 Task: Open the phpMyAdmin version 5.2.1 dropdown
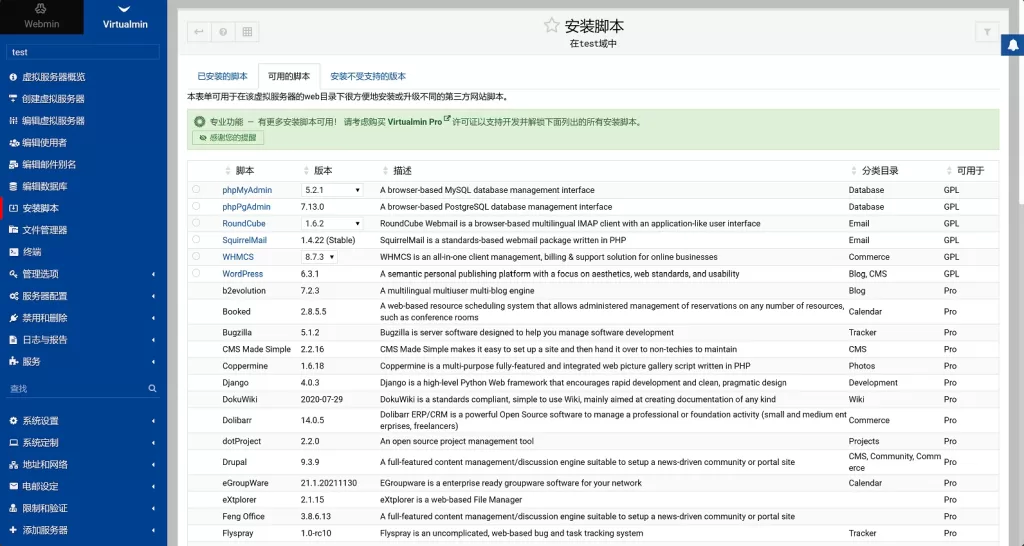coord(332,190)
